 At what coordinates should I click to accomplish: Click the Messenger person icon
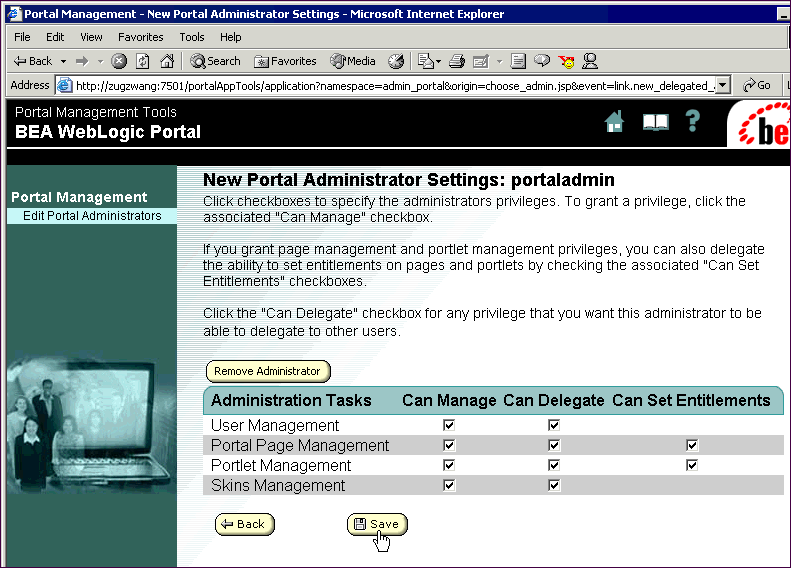coord(590,61)
